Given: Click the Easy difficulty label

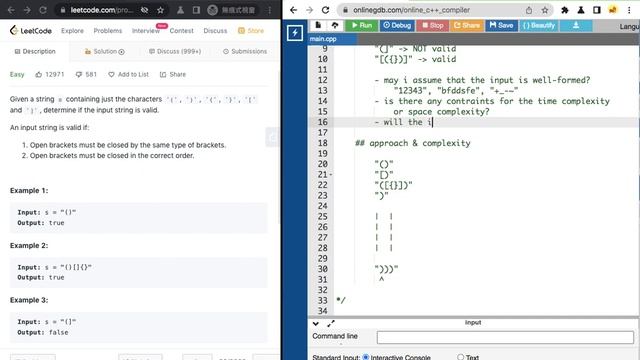Looking at the screenshot, I should pos(17,74).
